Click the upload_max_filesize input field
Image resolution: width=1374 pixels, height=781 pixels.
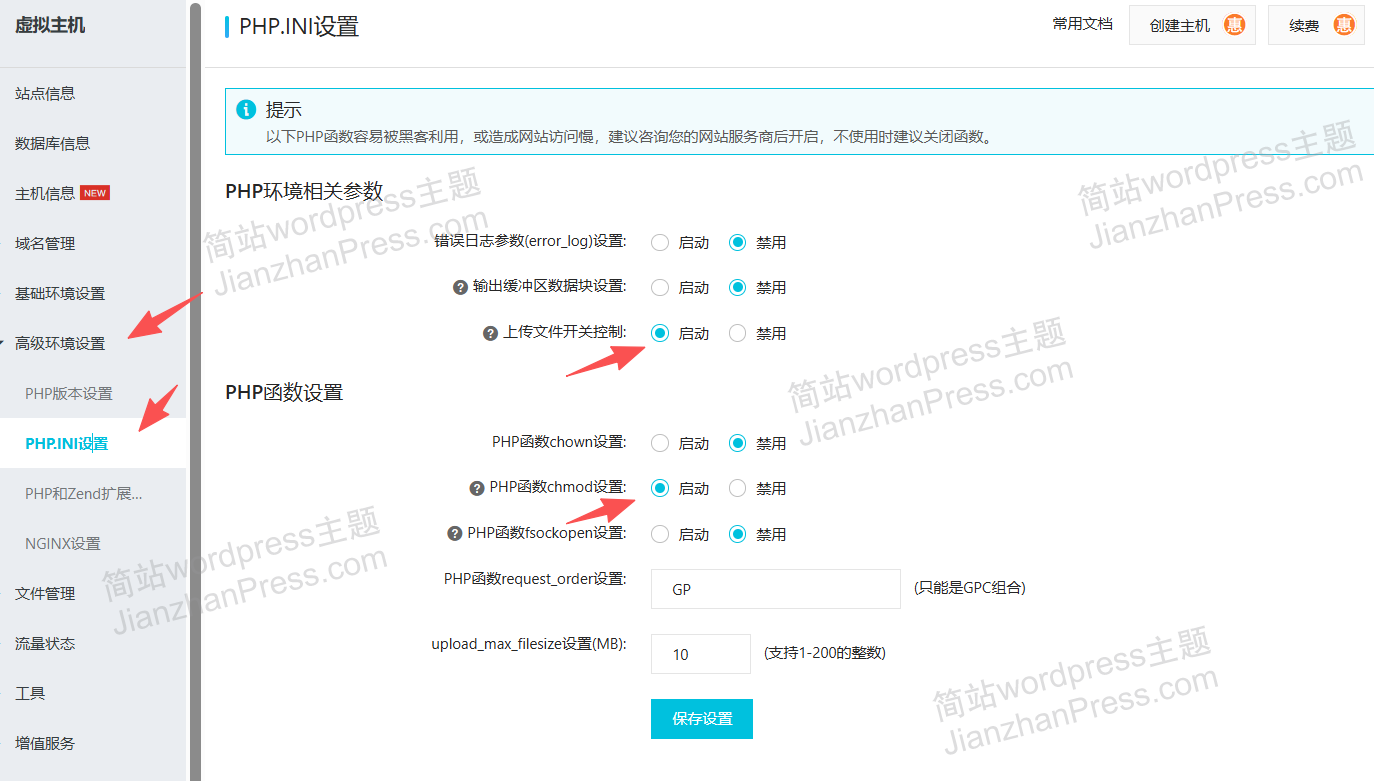(x=701, y=654)
